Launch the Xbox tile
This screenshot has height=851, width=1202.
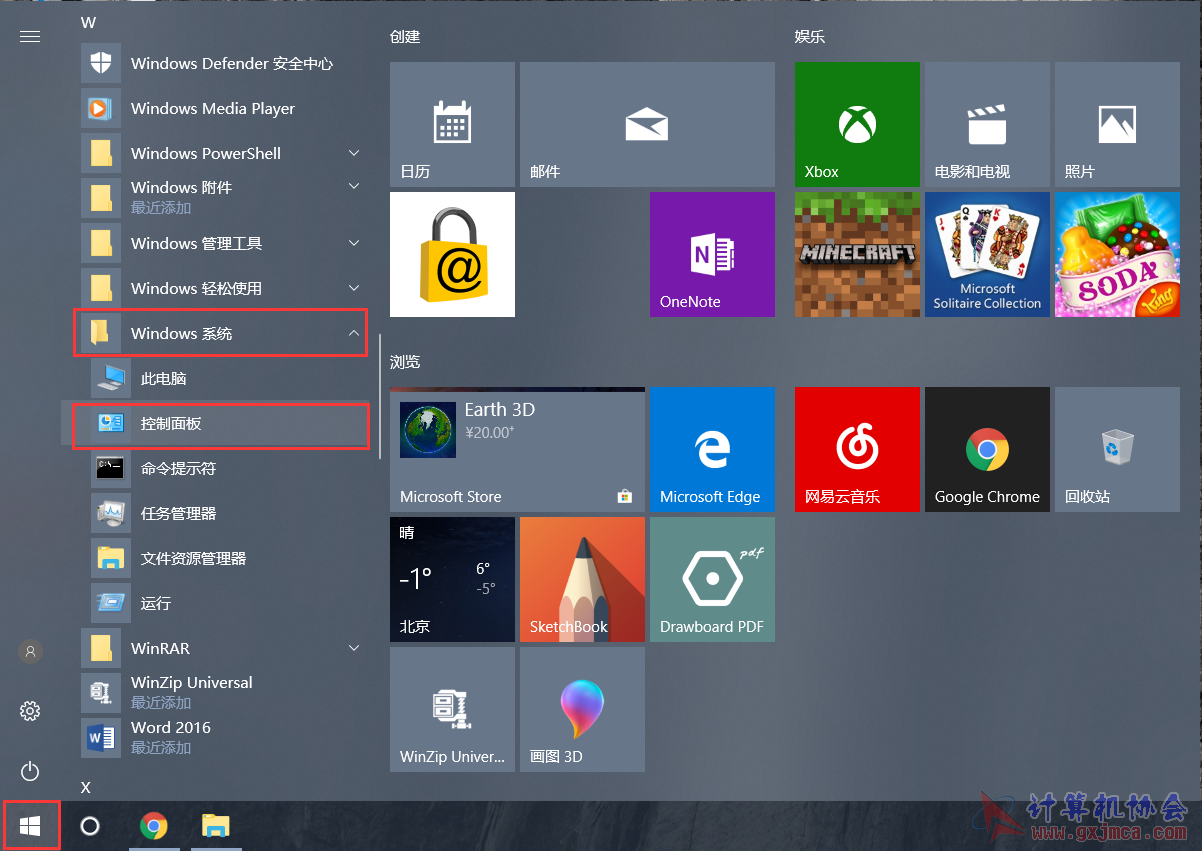857,124
